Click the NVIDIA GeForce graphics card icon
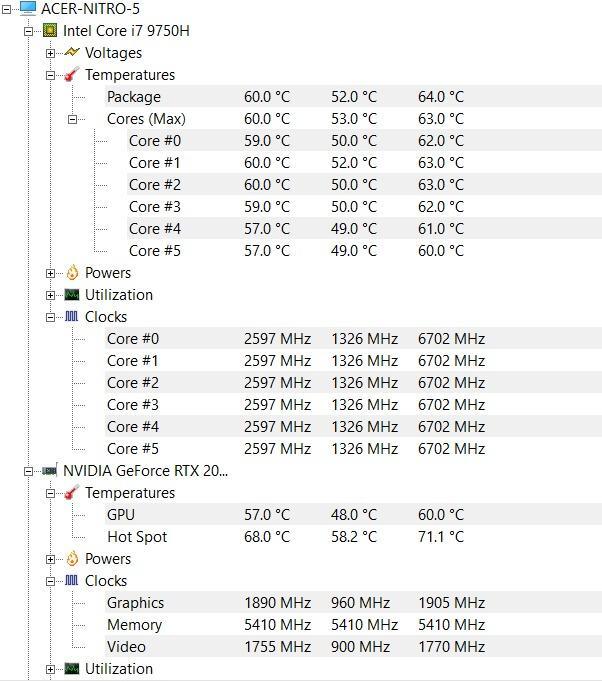Image resolution: width=602 pixels, height=682 pixels. click(x=50, y=471)
